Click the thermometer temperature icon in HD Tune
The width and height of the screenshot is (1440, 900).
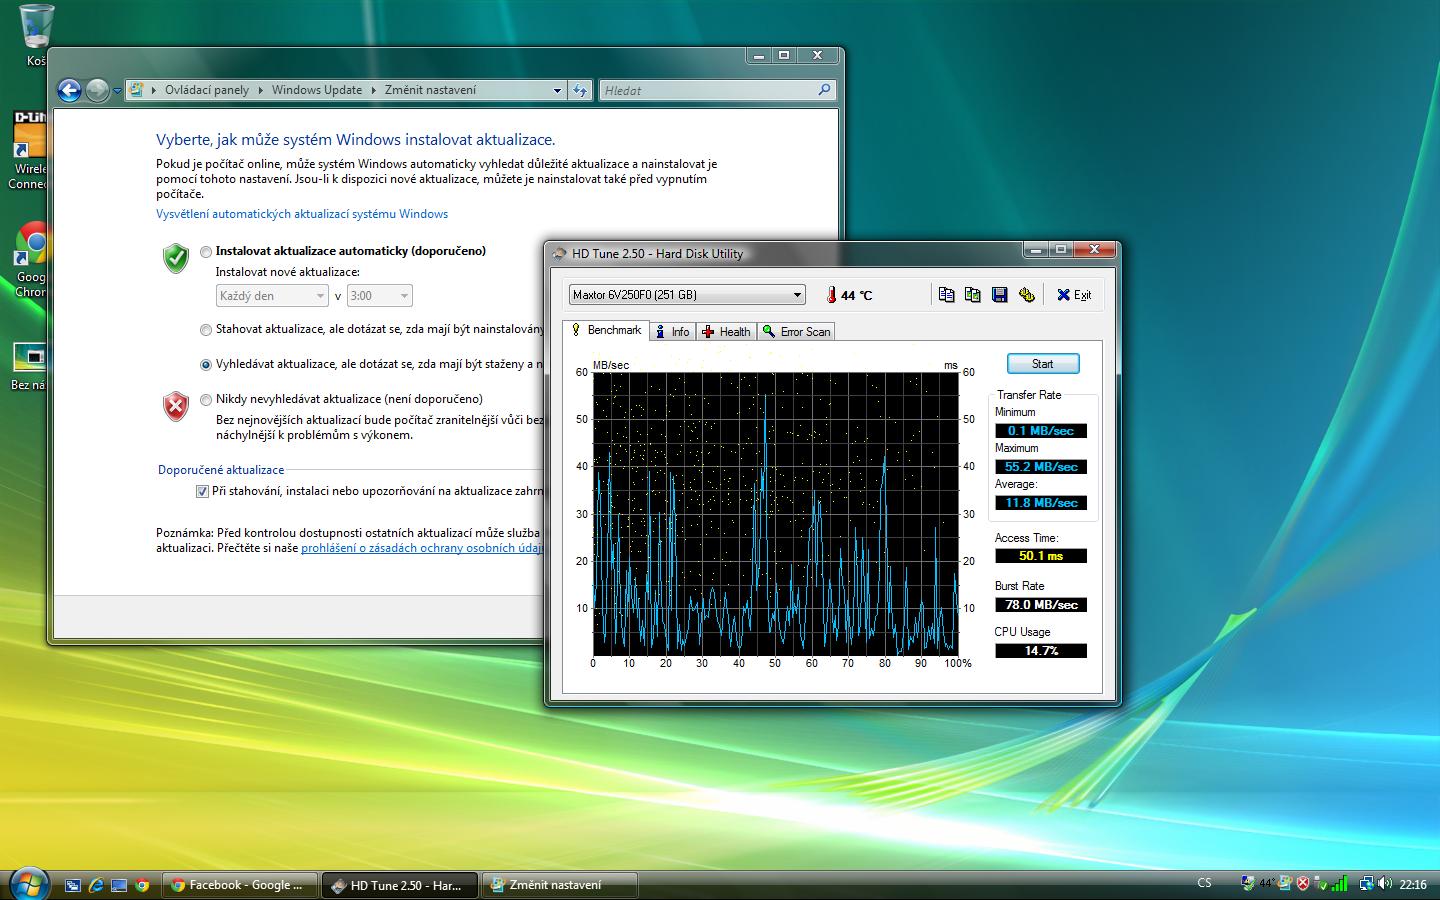tap(831, 295)
